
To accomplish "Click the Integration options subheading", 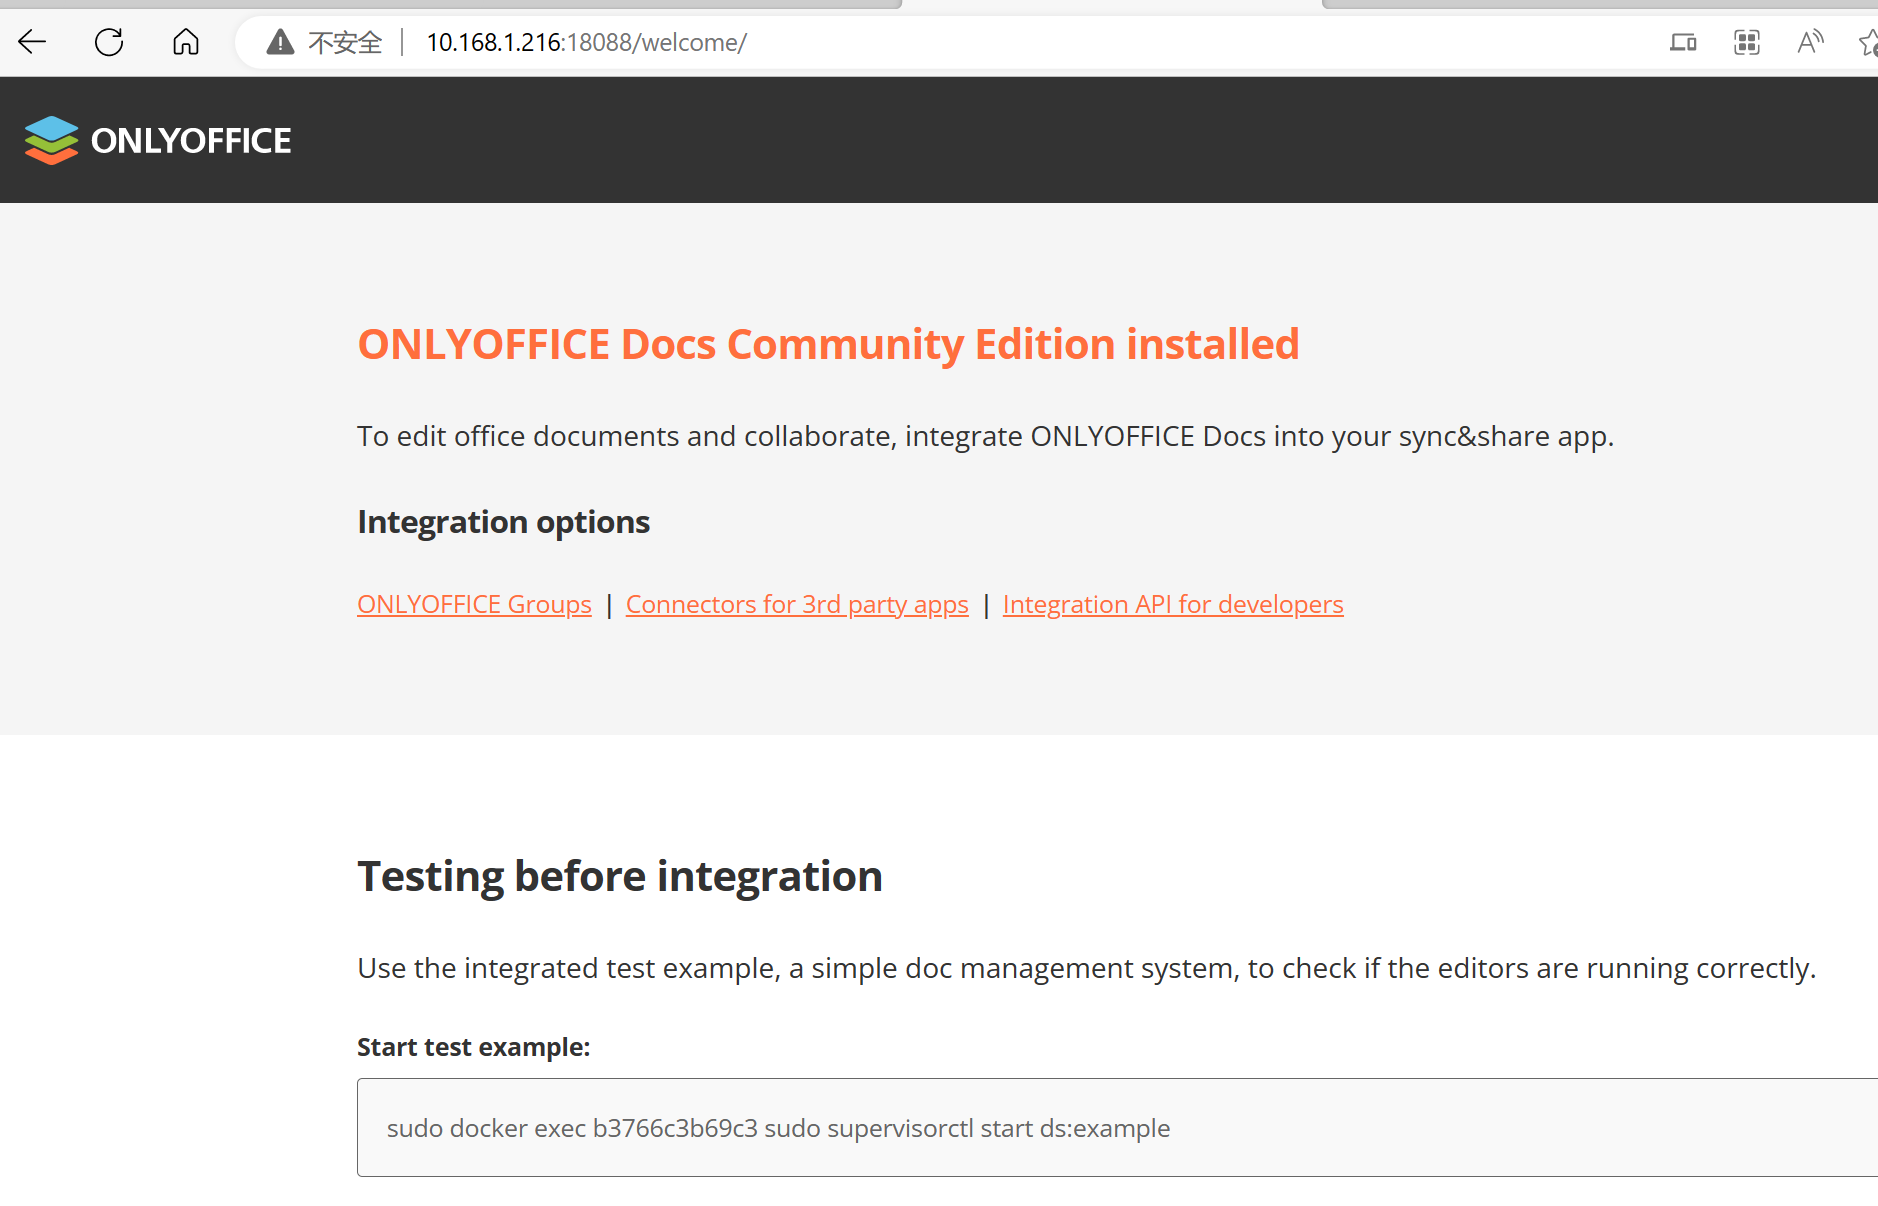I will [503, 522].
